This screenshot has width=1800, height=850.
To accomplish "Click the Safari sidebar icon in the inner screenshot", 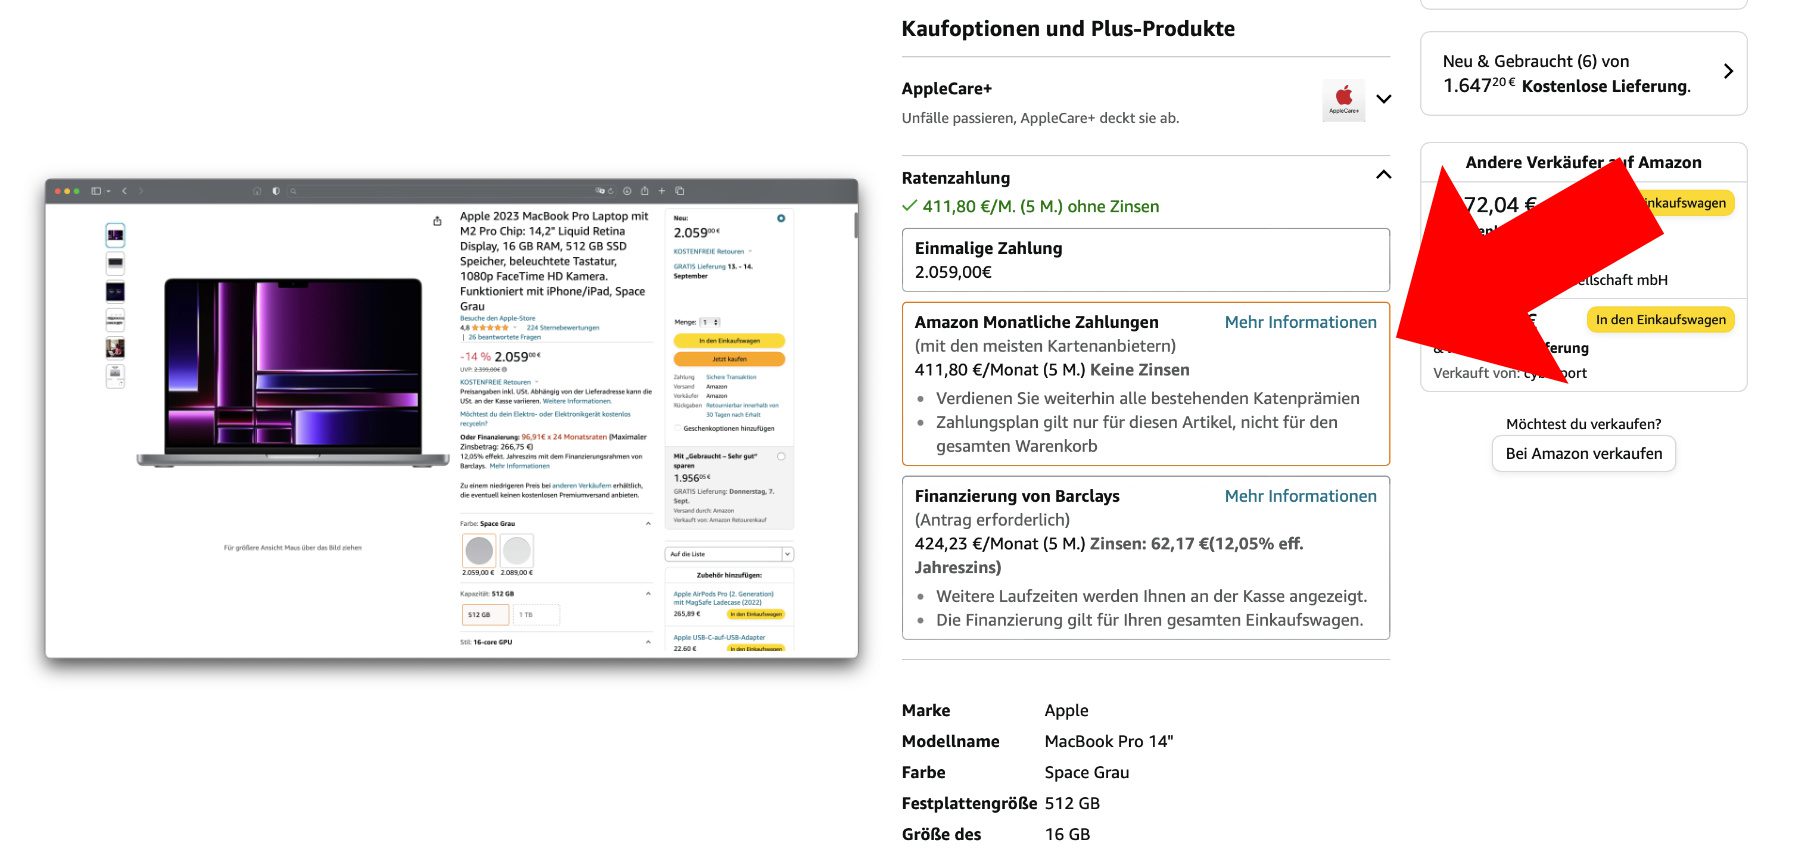I will click(x=97, y=191).
